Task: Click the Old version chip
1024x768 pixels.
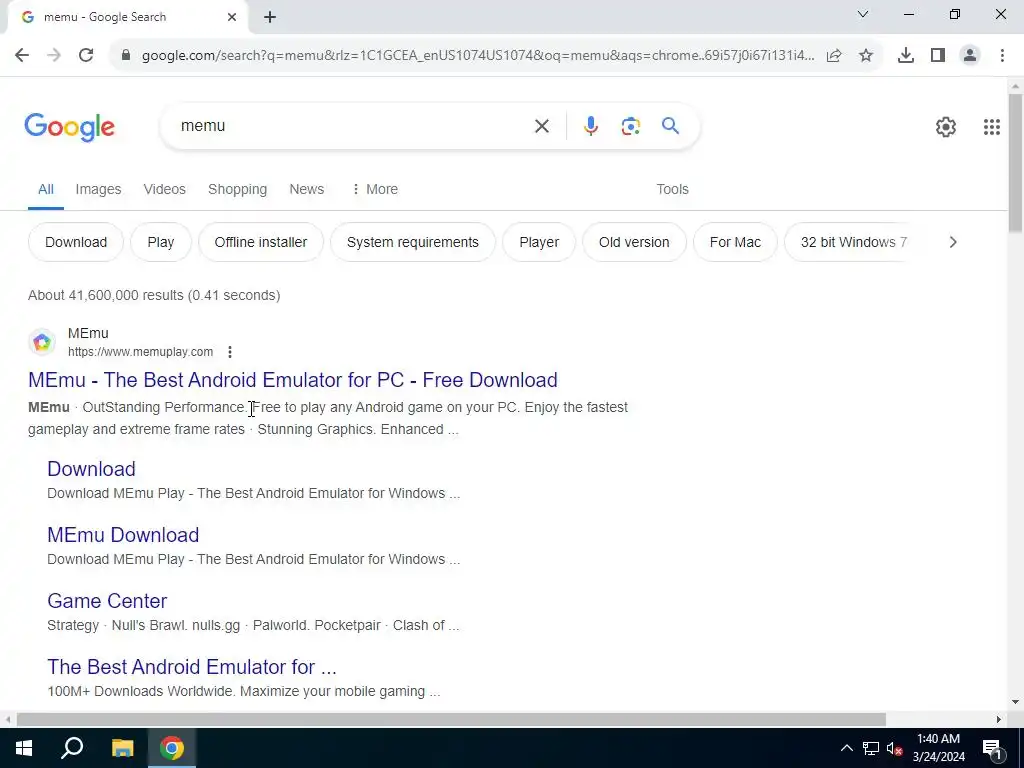Action: 634,242
